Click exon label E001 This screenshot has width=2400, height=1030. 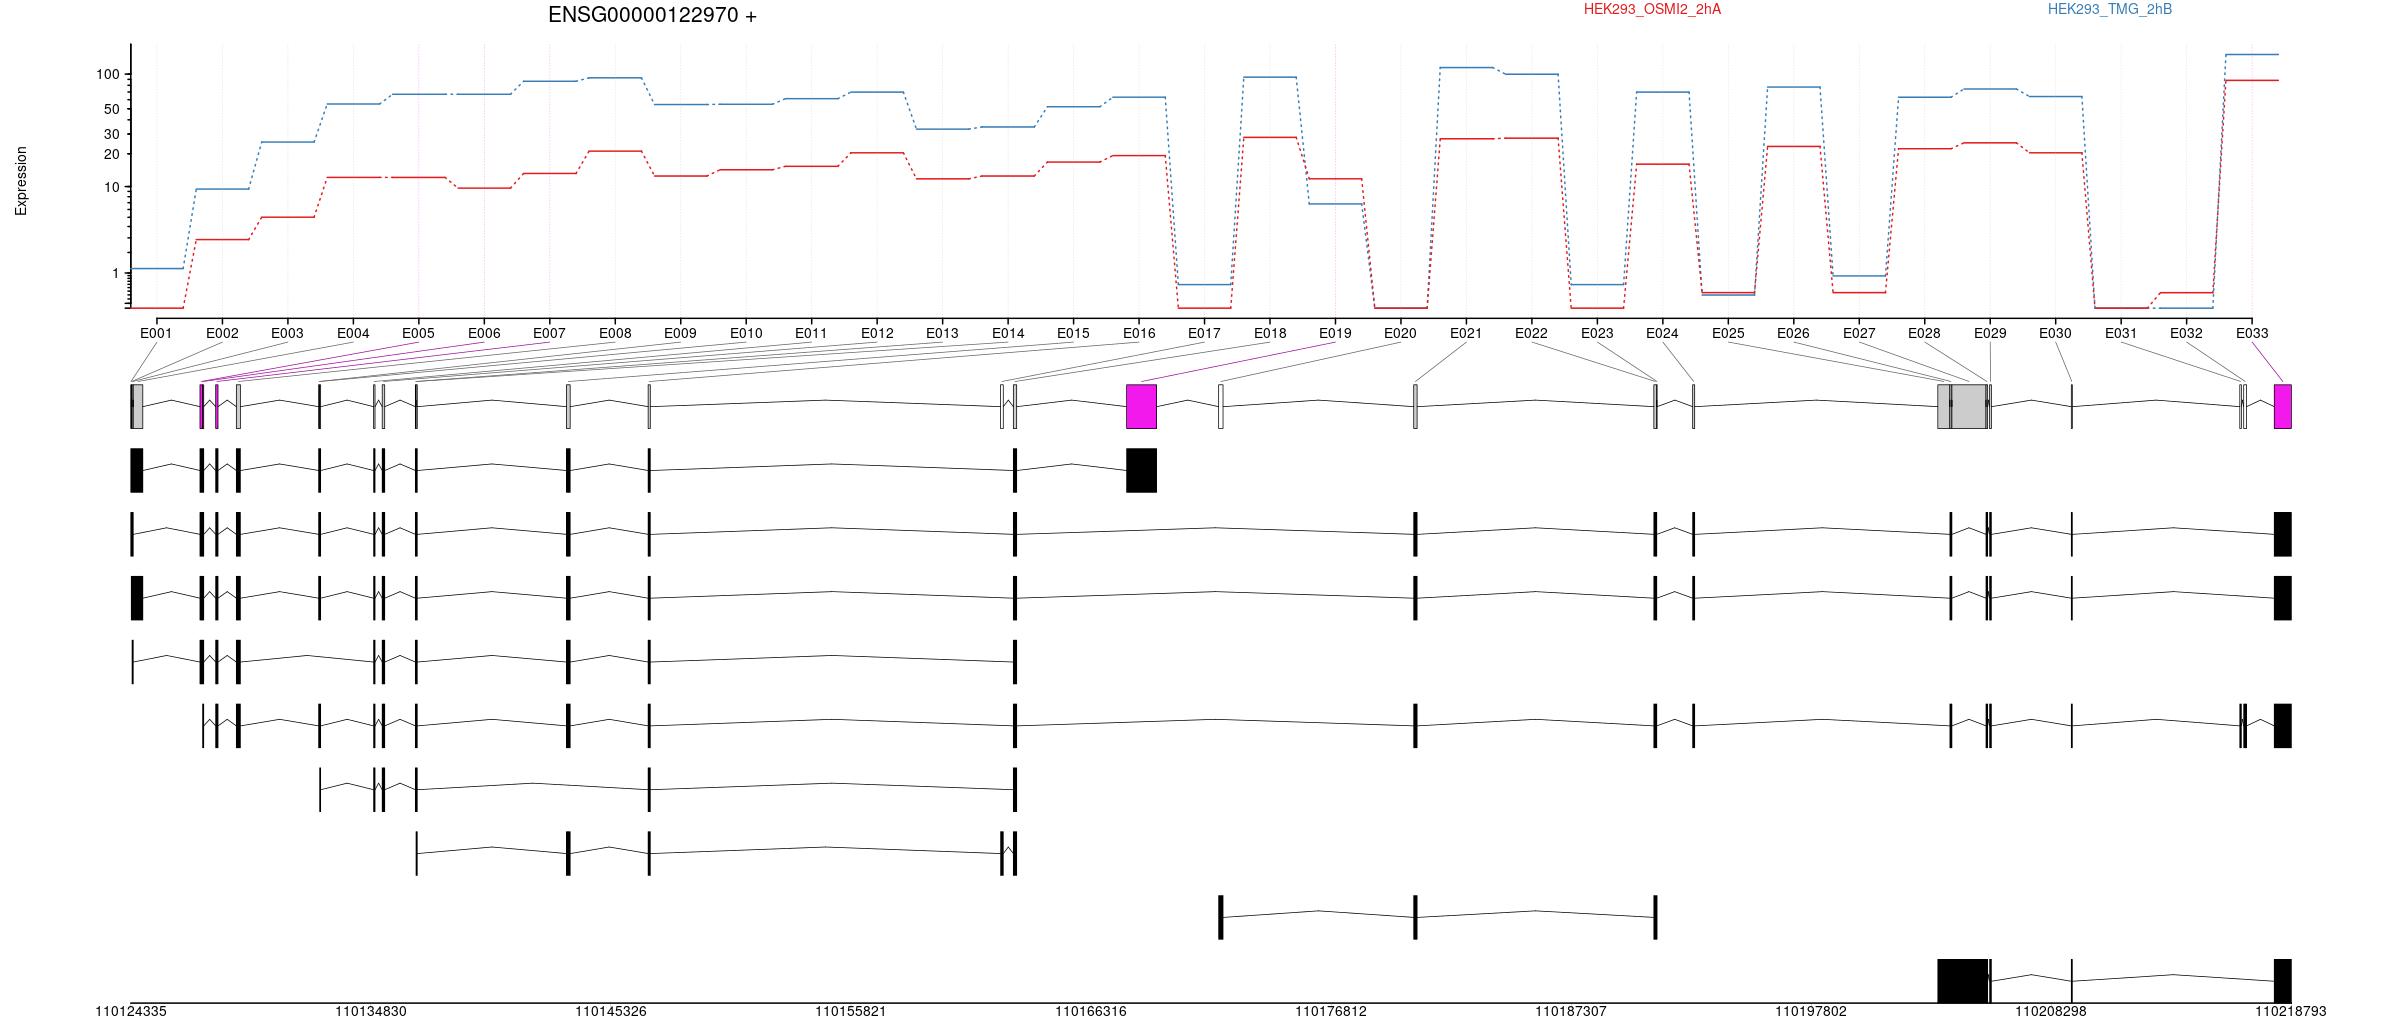(156, 334)
